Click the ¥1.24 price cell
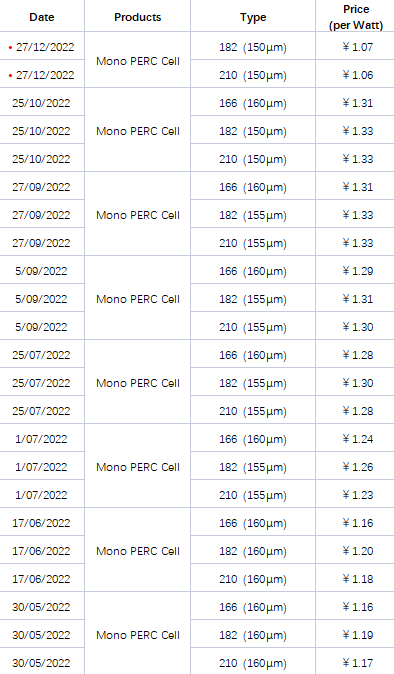This screenshot has height=674, width=394. pos(357,439)
